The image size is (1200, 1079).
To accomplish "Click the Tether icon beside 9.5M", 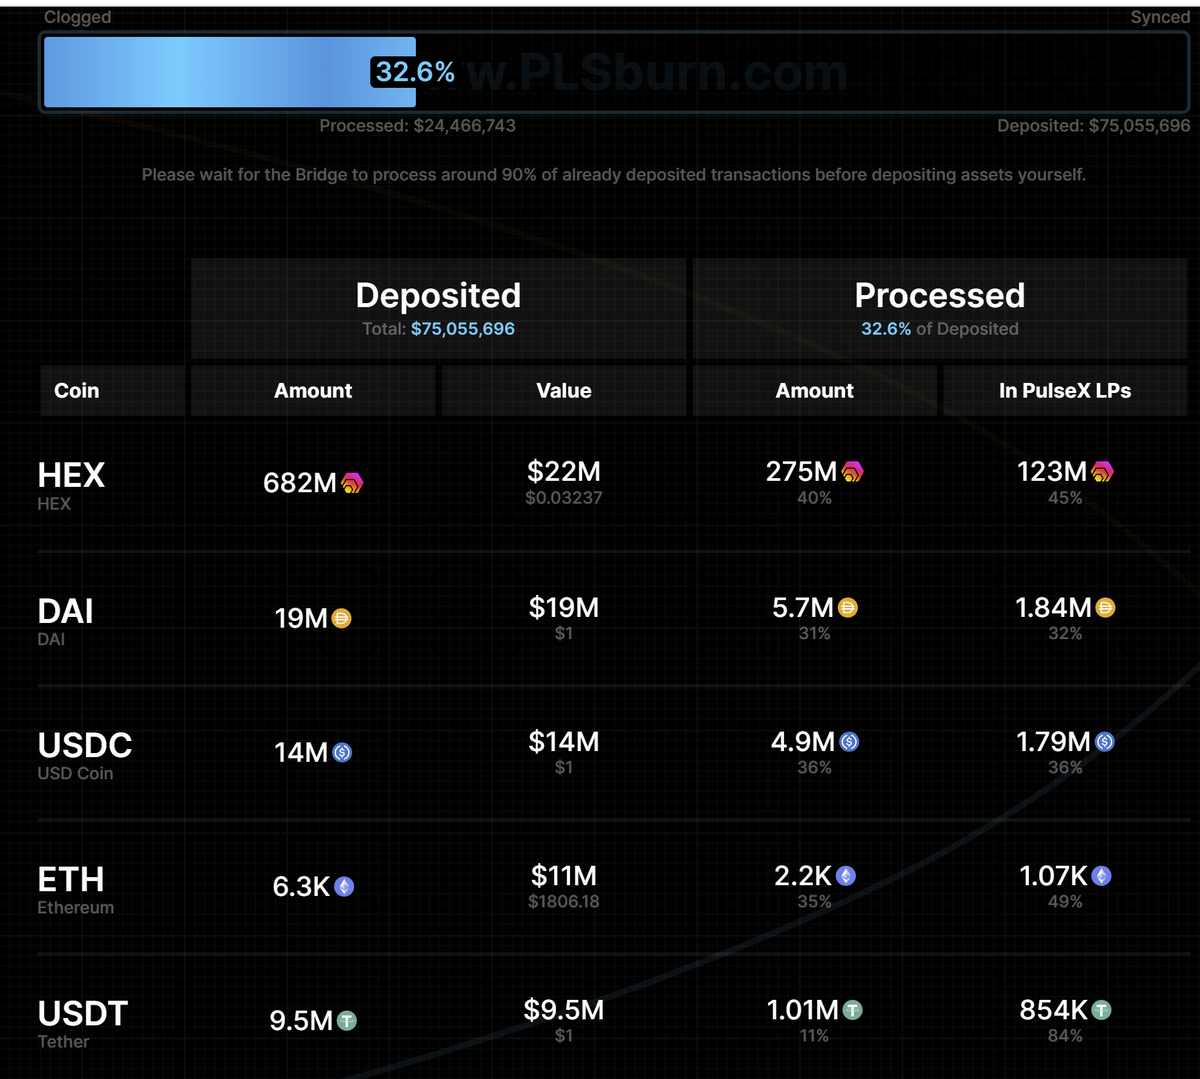I will 345,1020.
